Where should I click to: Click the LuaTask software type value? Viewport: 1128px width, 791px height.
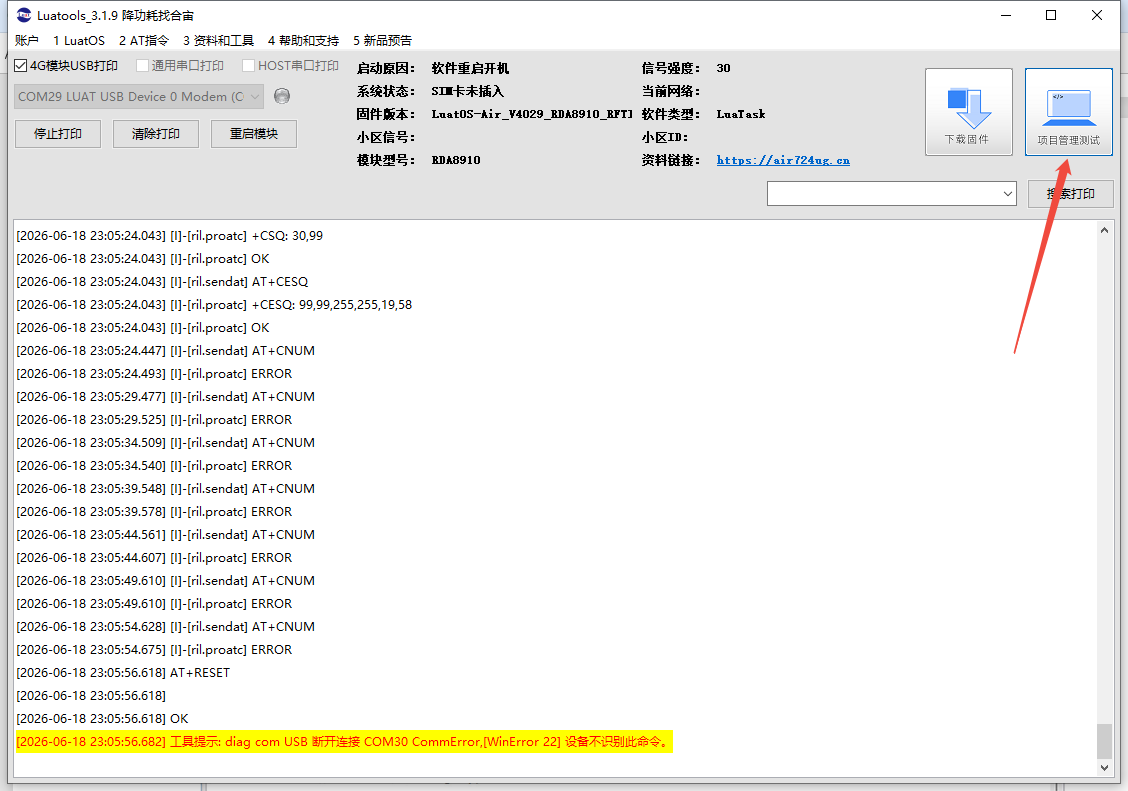tap(741, 114)
